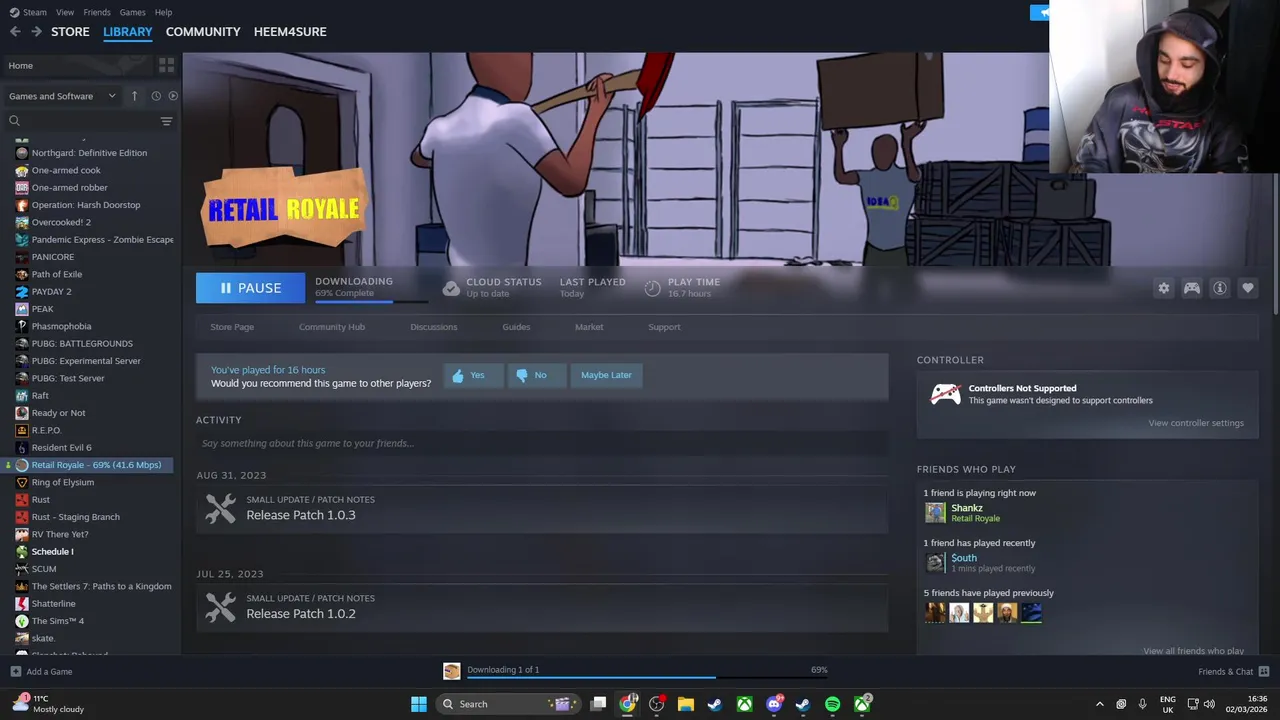This screenshot has width=1280, height=720.
Task: Click the Add a Game plus icon
Action: tap(15, 672)
